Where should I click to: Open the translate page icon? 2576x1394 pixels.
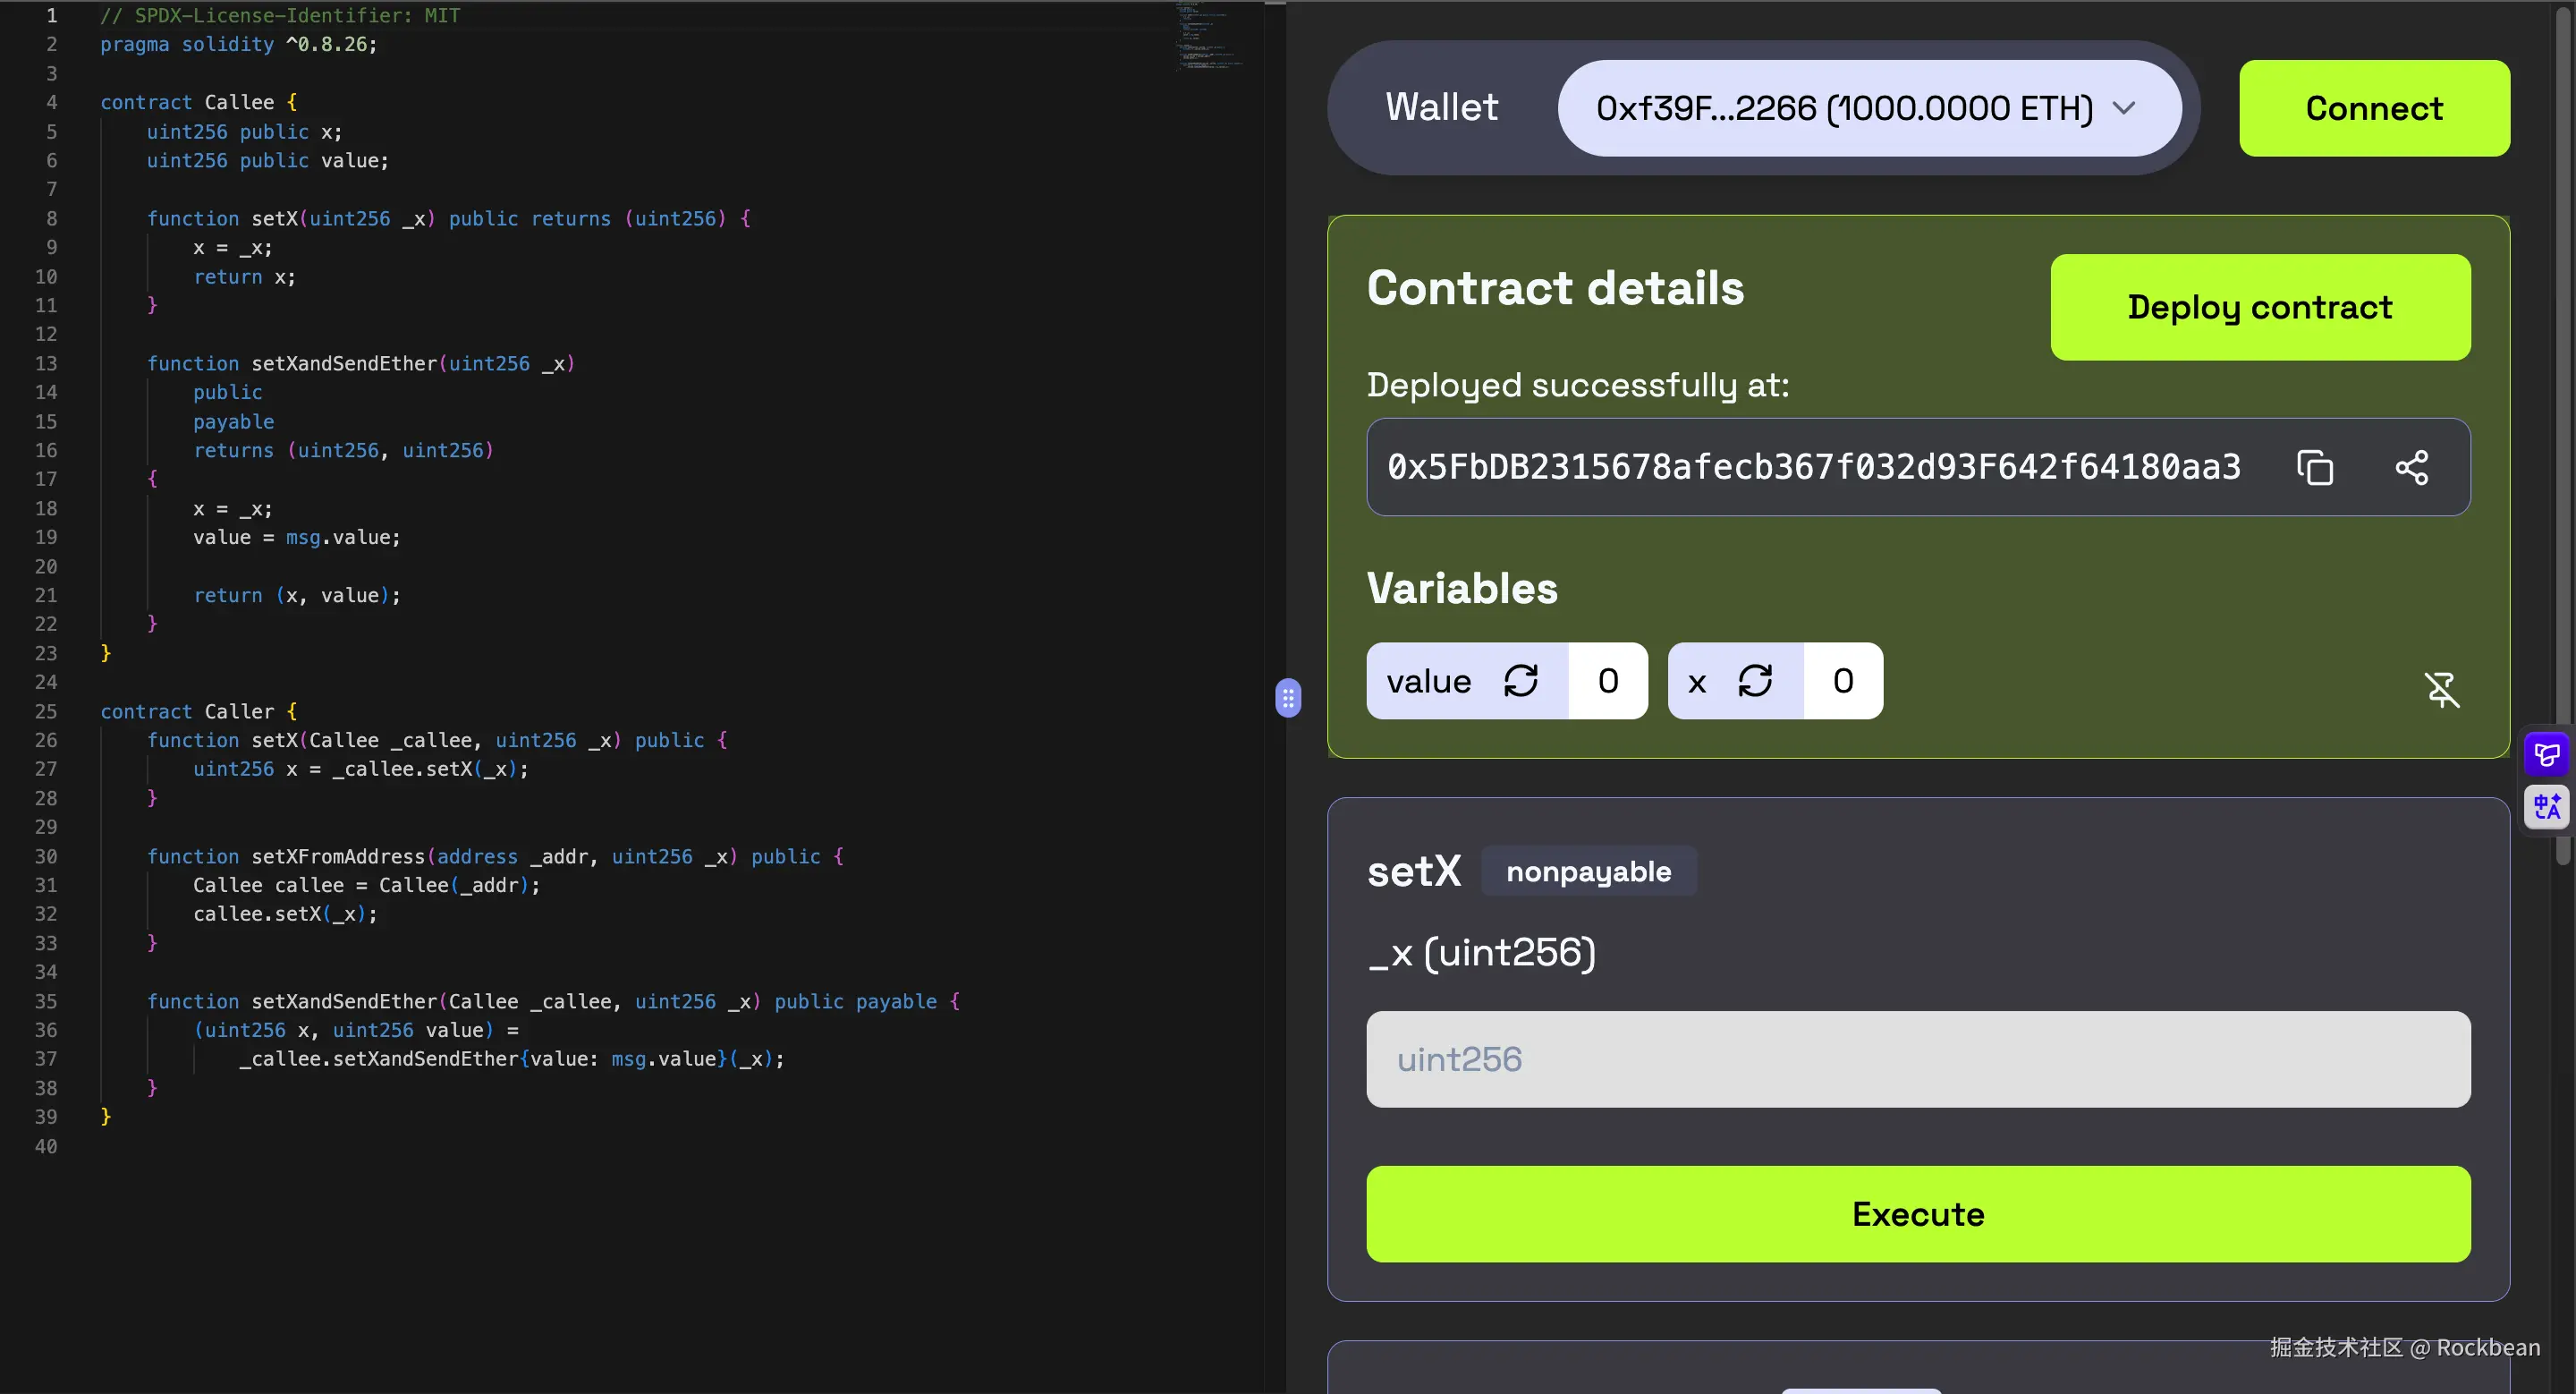pyautogui.click(x=2546, y=806)
